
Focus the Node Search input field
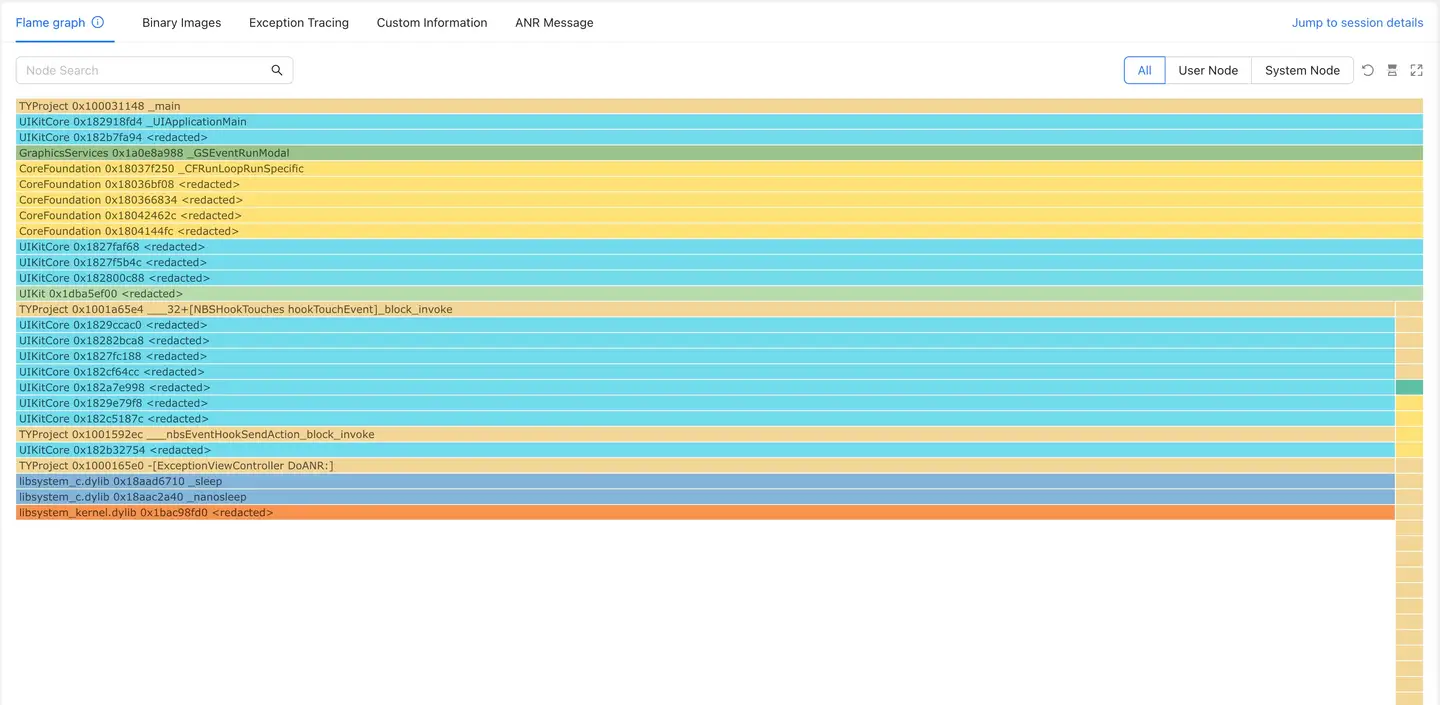(140, 70)
